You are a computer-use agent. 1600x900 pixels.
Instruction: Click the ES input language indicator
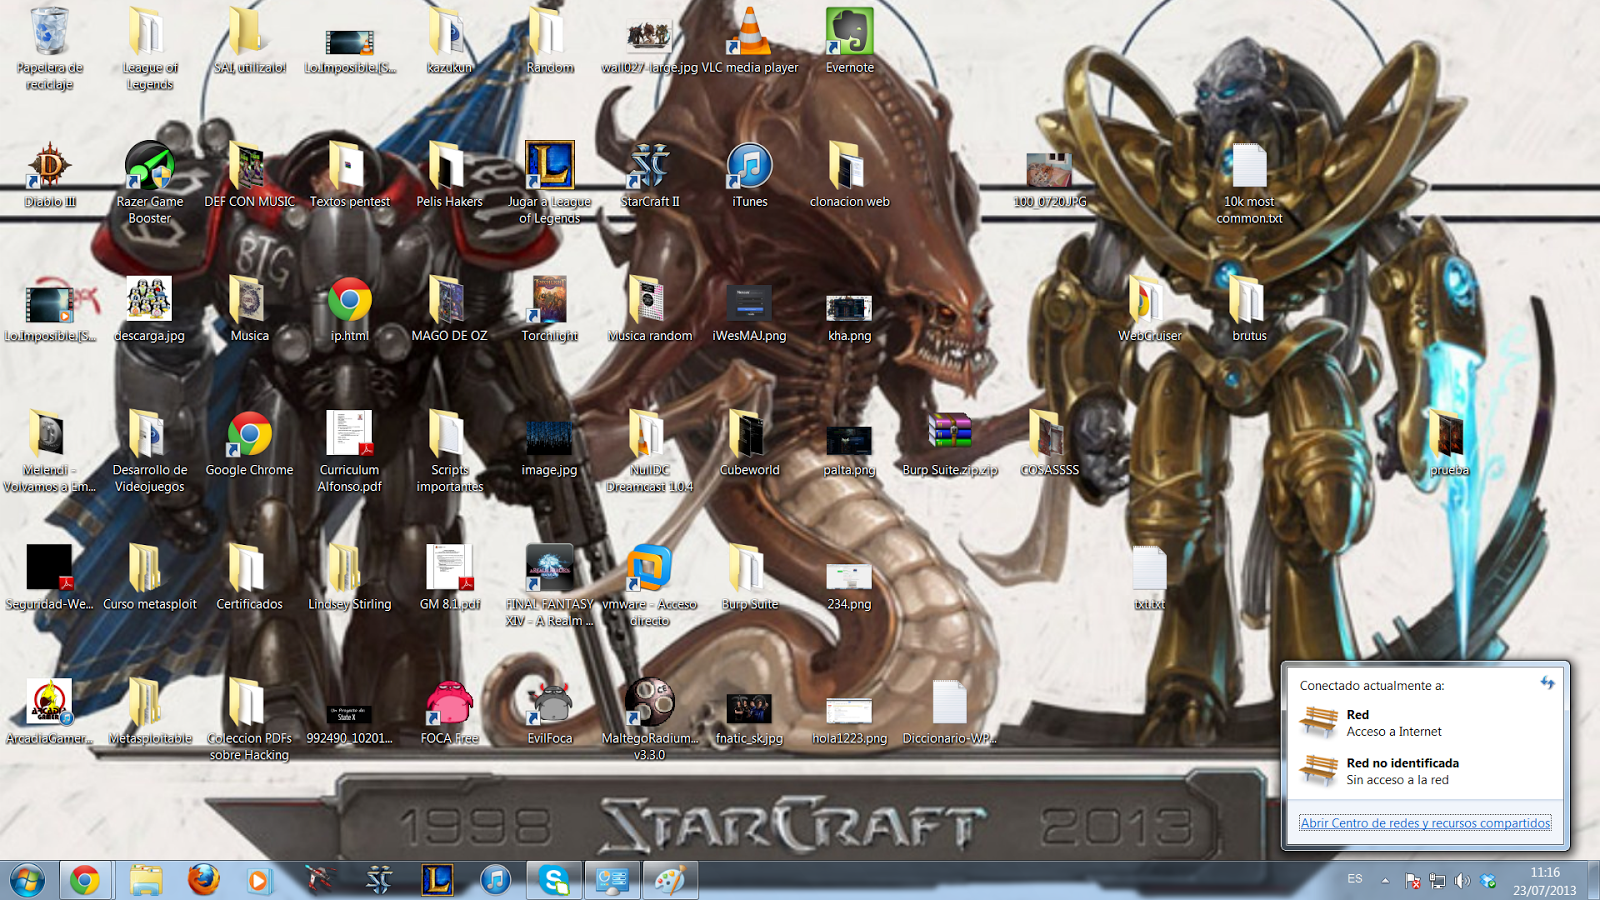(x=1355, y=879)
